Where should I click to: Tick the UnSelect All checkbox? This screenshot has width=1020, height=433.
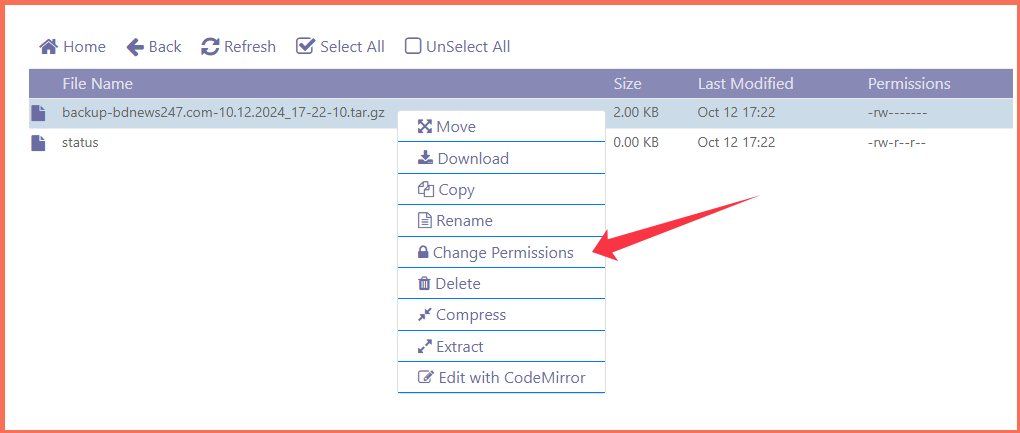pos(412,46)
